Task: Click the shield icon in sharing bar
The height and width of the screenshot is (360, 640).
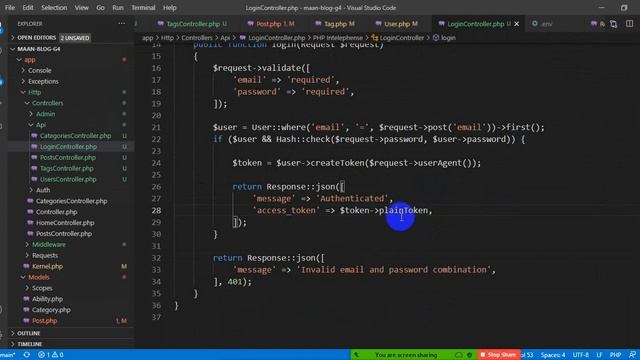Action: coord(469,355)
